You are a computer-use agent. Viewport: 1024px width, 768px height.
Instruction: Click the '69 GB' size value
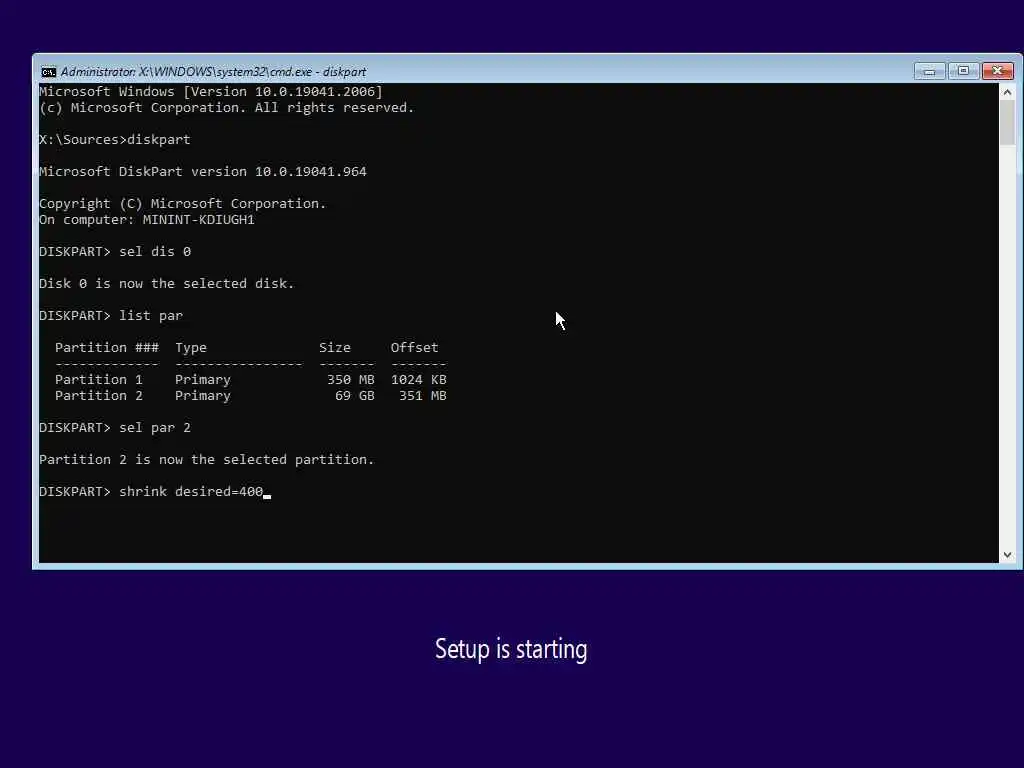click(355, 396)
